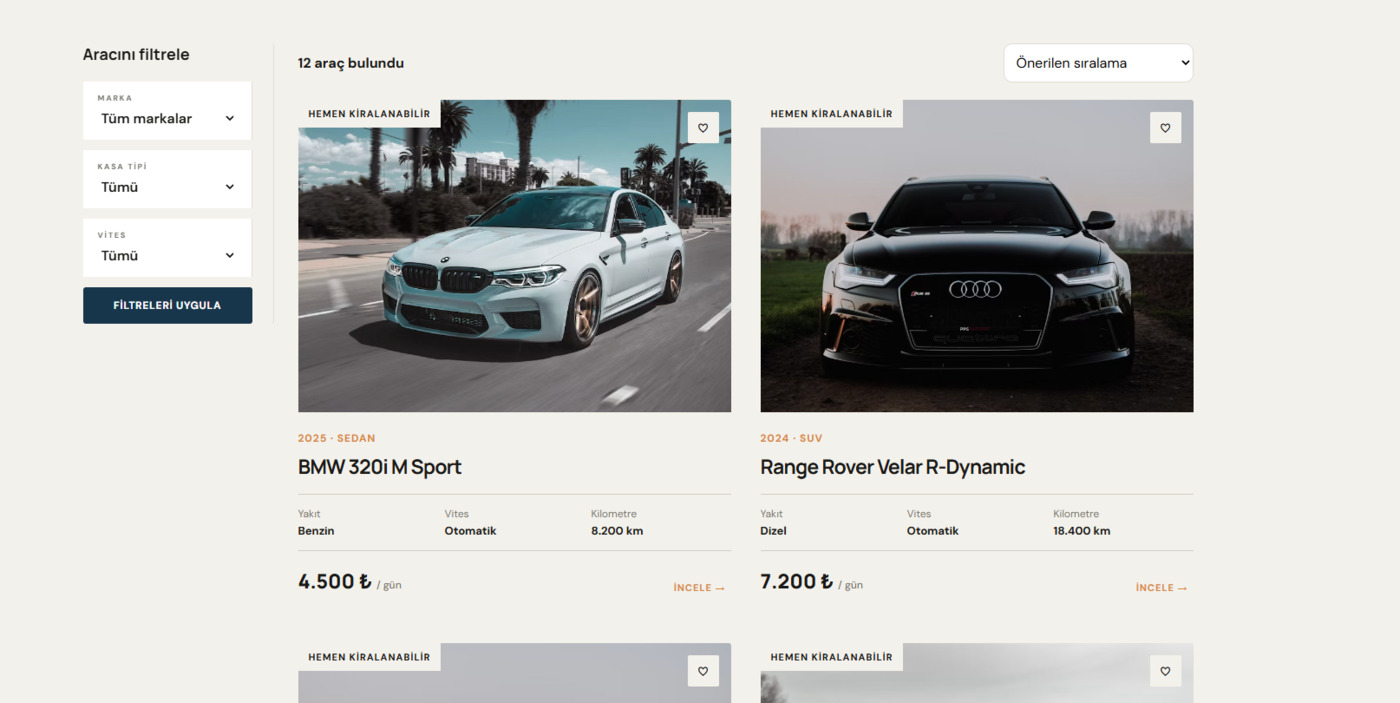Open the Marka brand dropdown
This screenshot has height=703, width=1400.
coord(167,111)
